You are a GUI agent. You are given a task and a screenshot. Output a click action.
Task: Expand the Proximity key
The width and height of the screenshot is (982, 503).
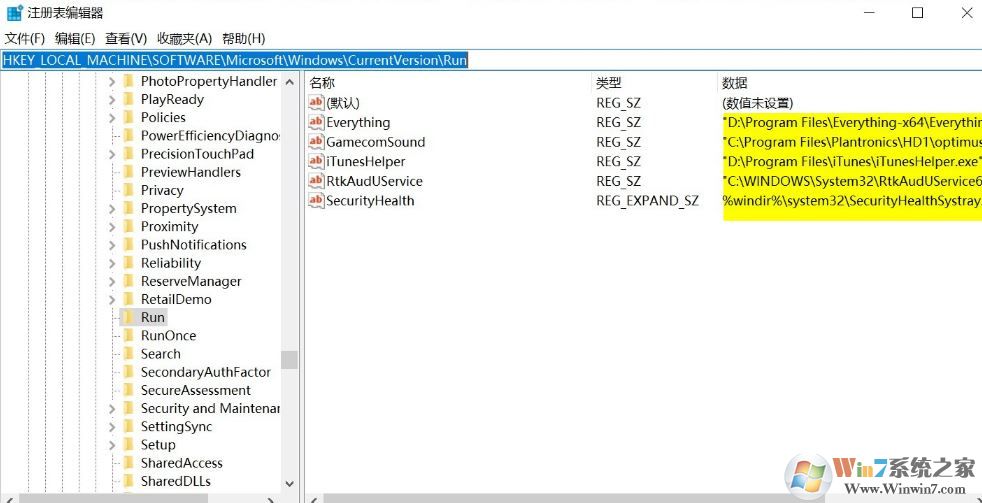(111, 227)
